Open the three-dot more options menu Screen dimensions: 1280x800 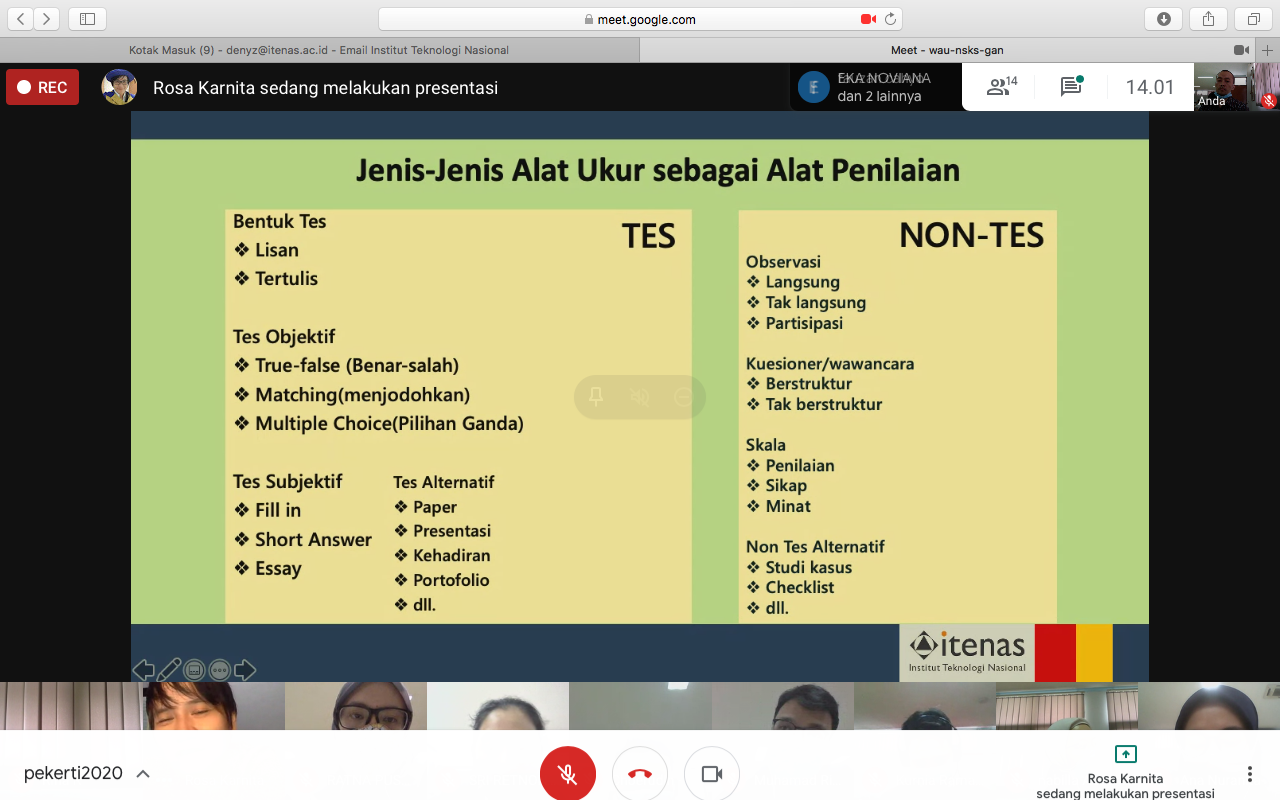(1249, 774)
